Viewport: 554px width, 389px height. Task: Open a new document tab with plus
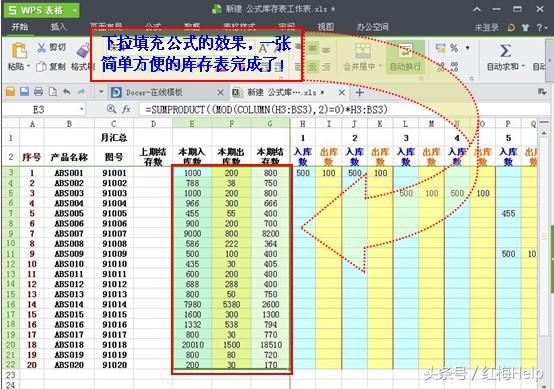pos(359,93)
